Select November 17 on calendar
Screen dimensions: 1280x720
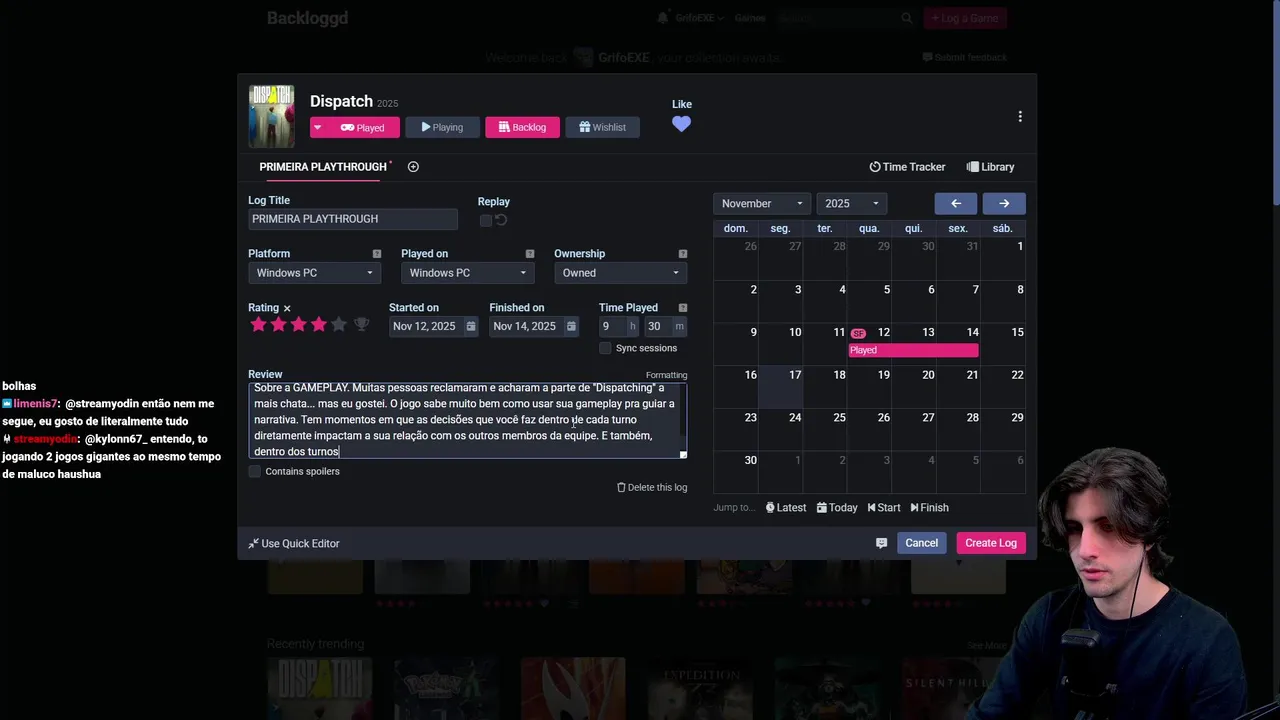[780, 387]
